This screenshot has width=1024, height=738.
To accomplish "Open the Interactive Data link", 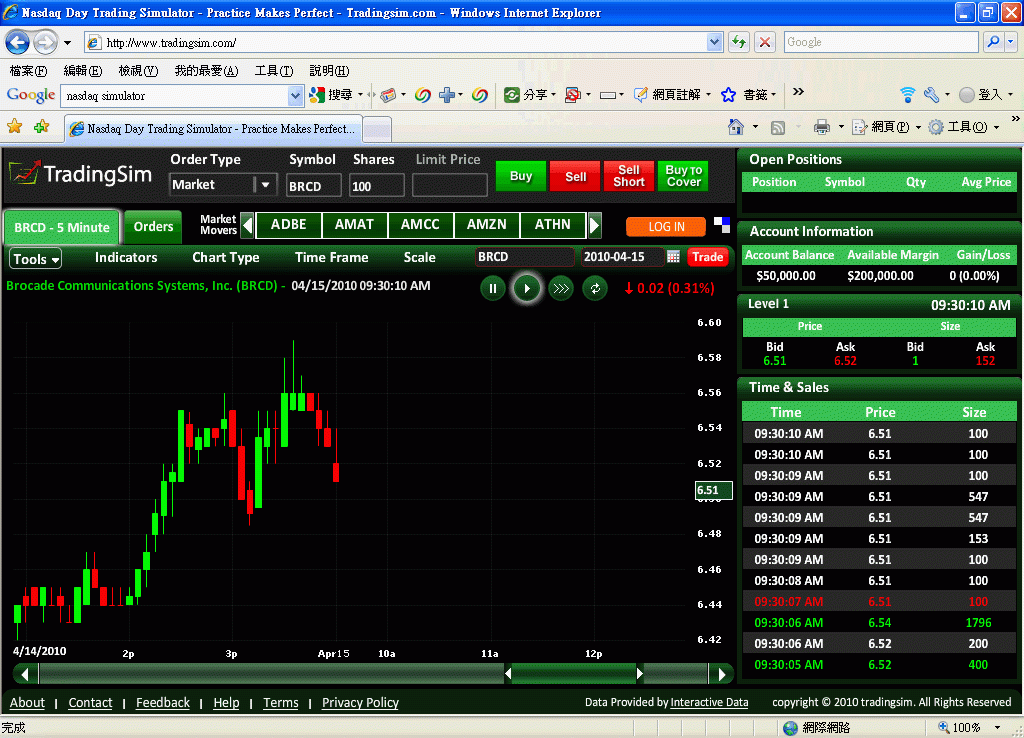I will coord(709,702).
